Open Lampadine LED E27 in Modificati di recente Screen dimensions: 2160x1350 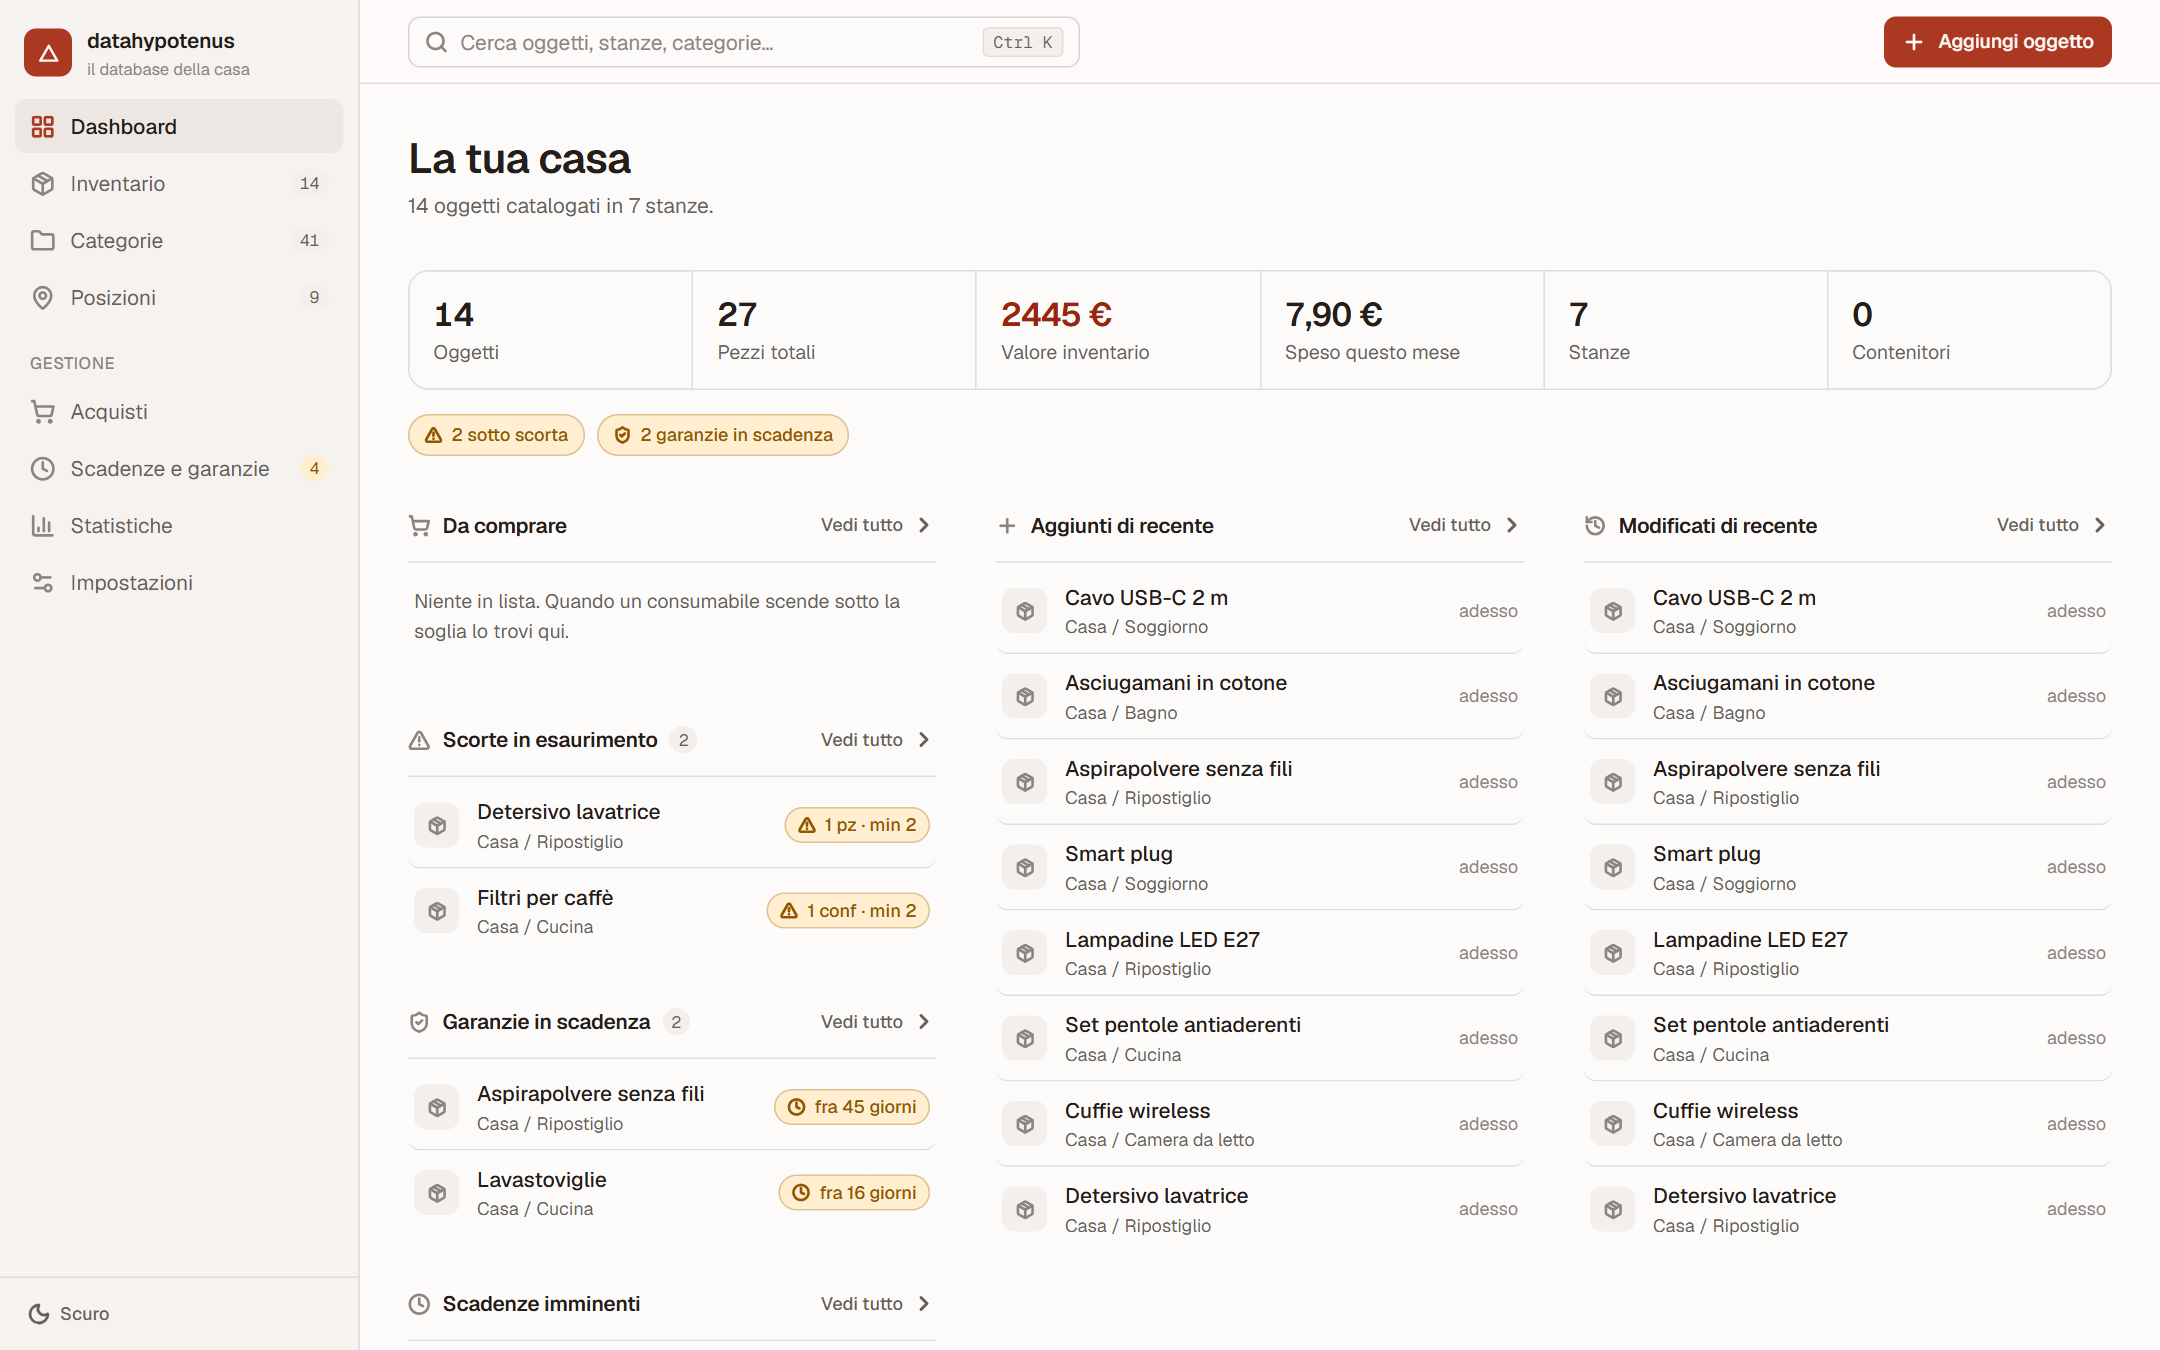coord(1848,954)
